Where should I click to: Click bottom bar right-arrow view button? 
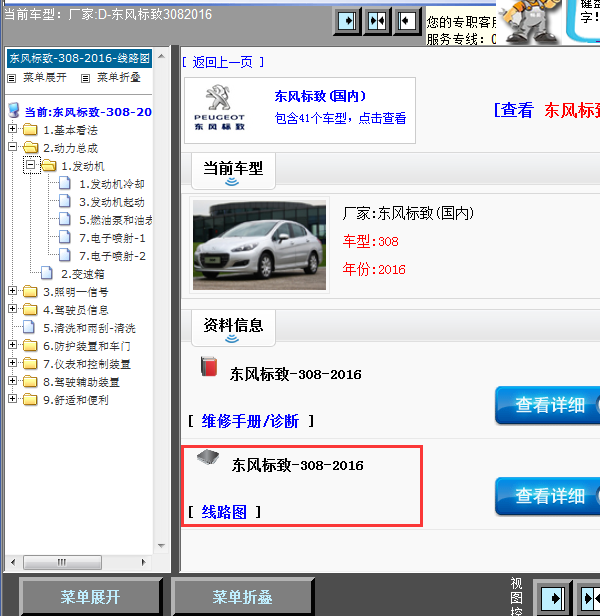[x=553, y=598]
